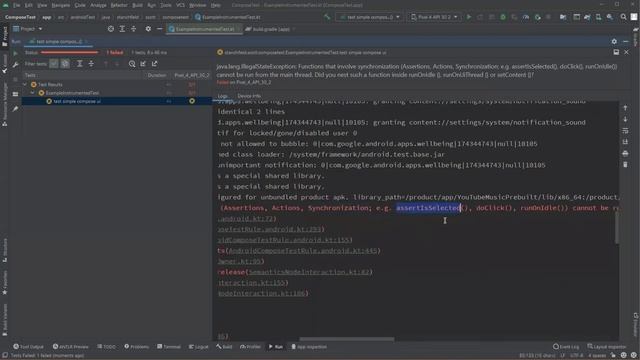Image resolution: width=640 pixels, height=360 pixels.
Task: Click the vertical scrollbar of log output
Action: (x=617, y=228)
